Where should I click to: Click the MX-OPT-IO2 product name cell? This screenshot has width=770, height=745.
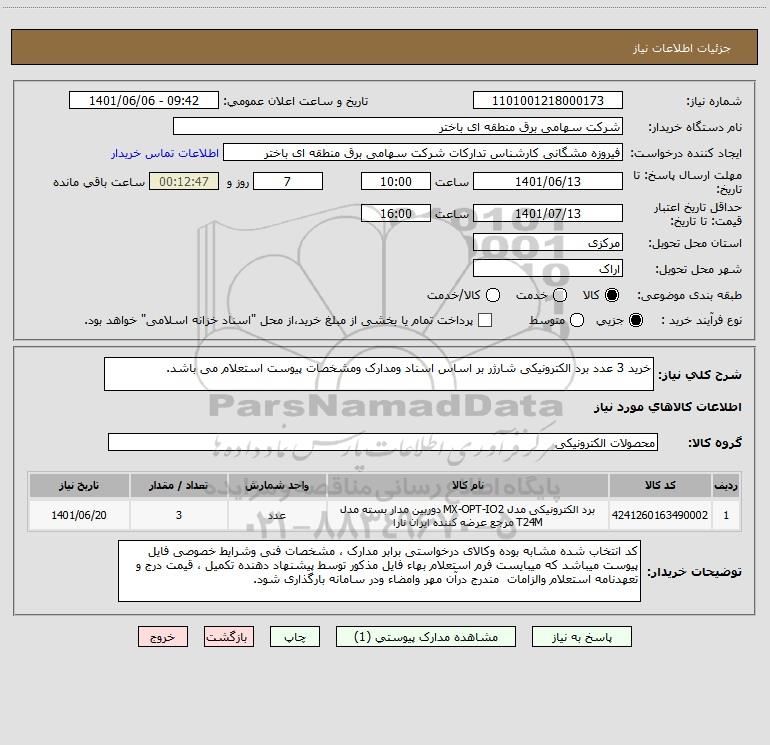click(468, 515)
